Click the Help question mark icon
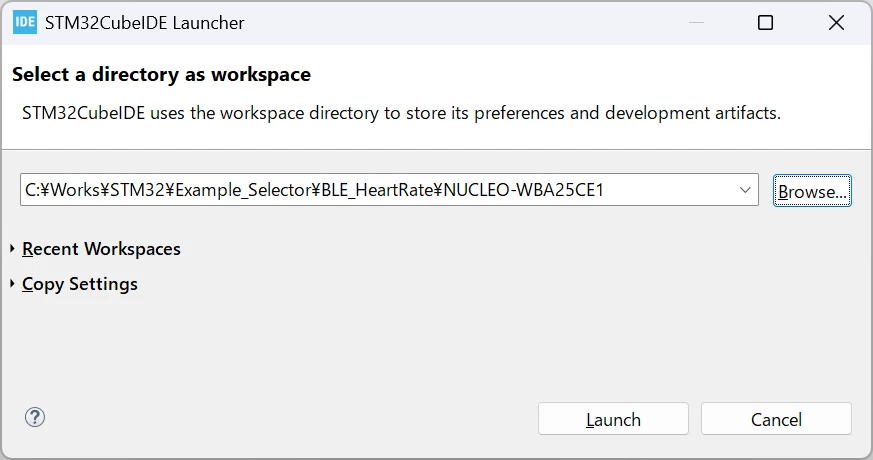The image size is (873, 460). (x=35, y=417)
